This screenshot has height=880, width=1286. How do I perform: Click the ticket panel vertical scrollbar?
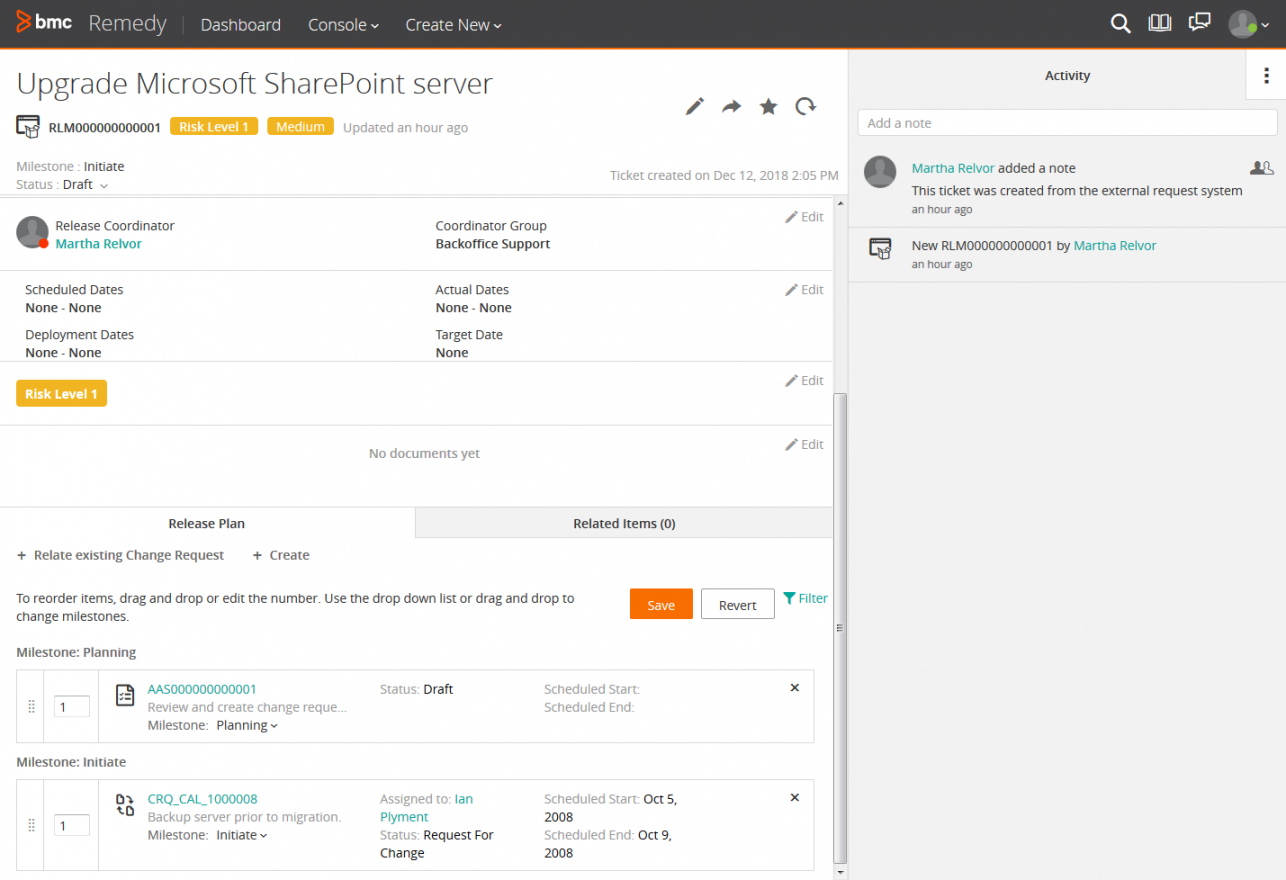coord(840,627)
